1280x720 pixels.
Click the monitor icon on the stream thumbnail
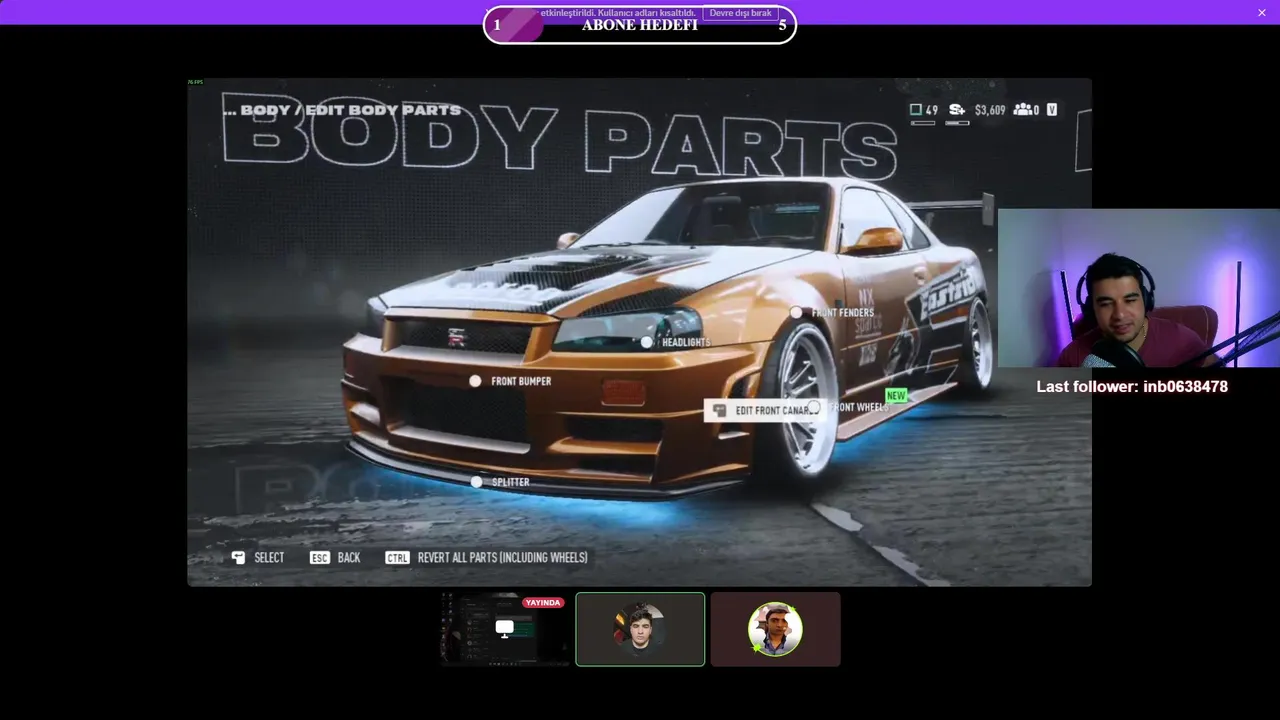(505, 628)
